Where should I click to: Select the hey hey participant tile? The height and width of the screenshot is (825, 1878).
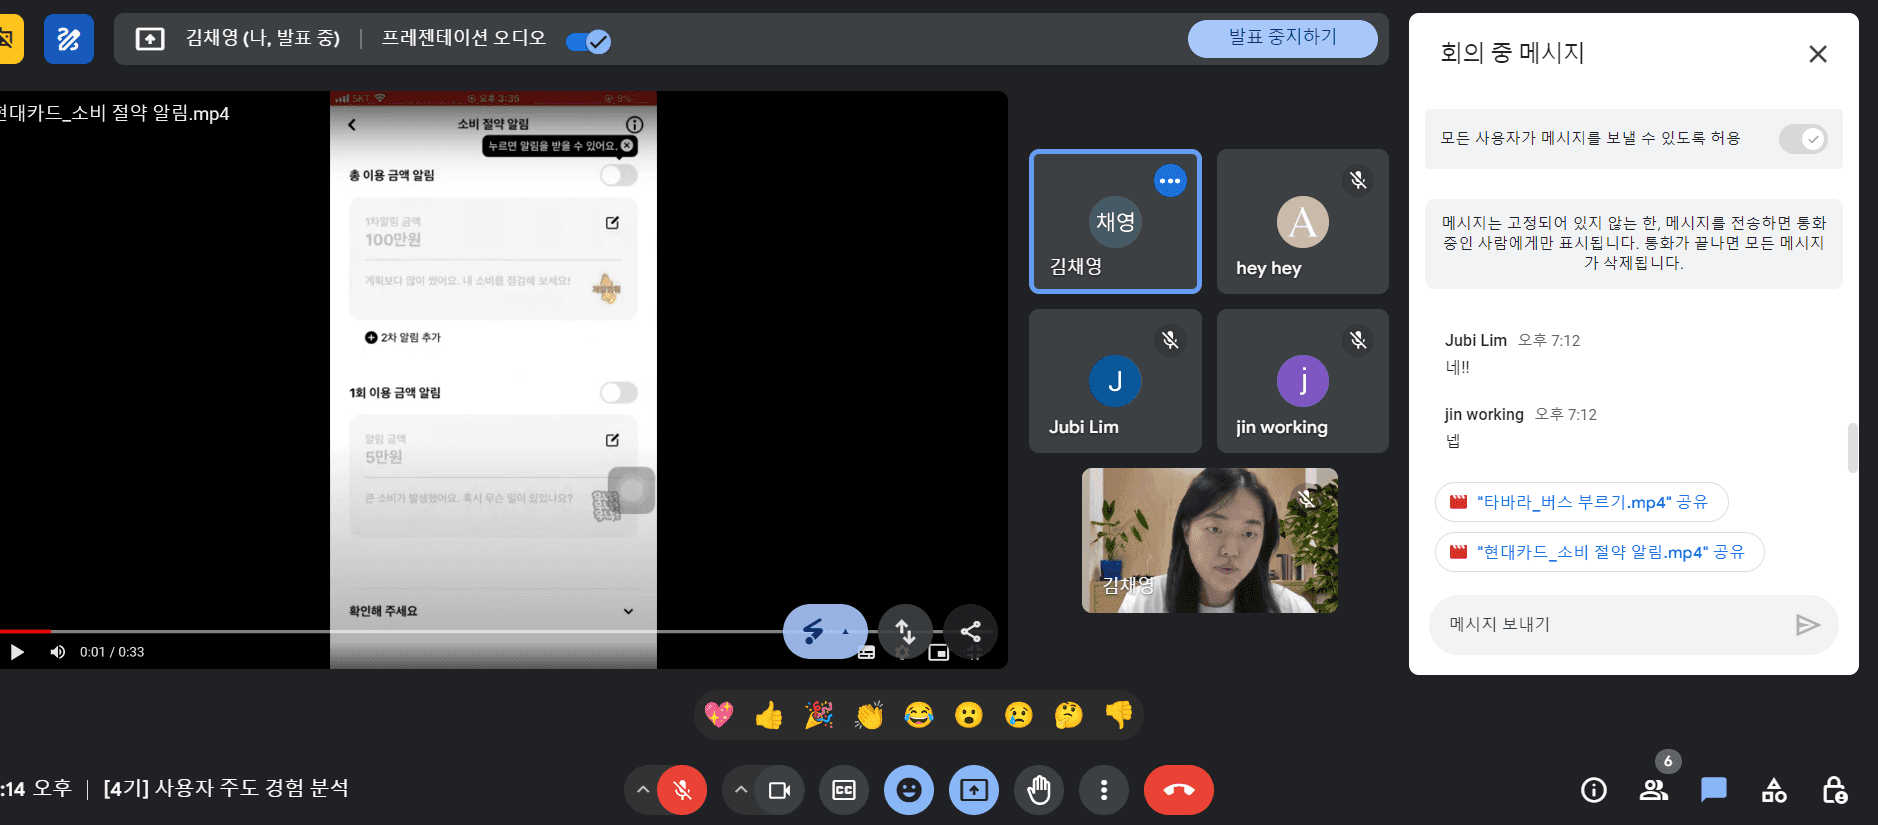tap(1302, 221)
